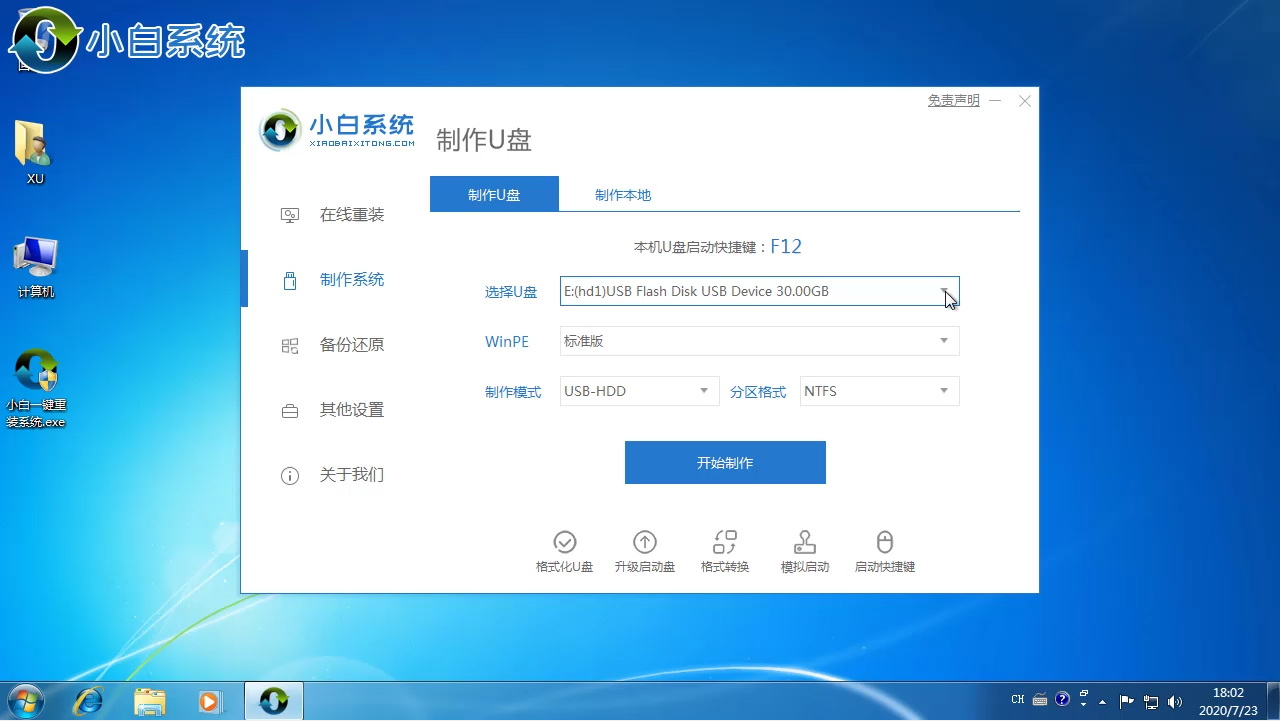Open 备份还原 in the sidebar

coord(352,345)
